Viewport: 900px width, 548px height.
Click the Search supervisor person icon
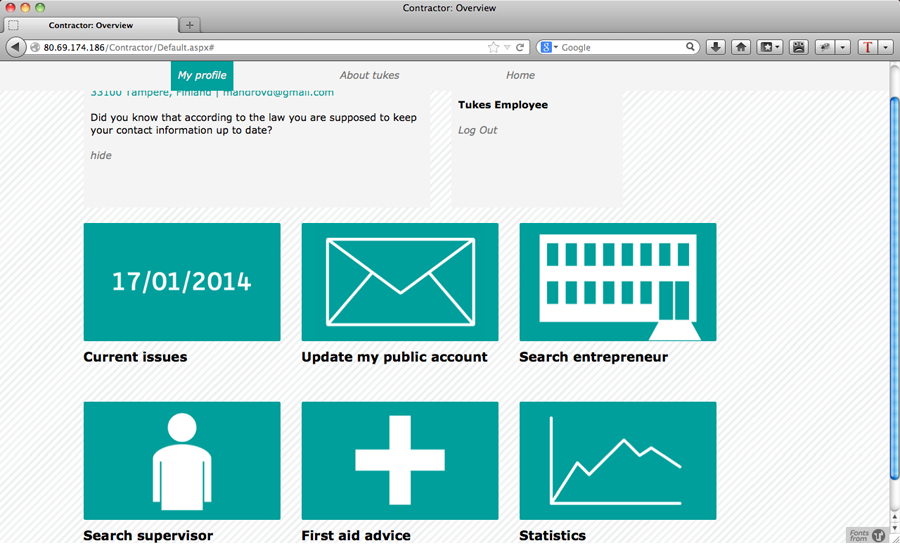[x=182, y=461]
